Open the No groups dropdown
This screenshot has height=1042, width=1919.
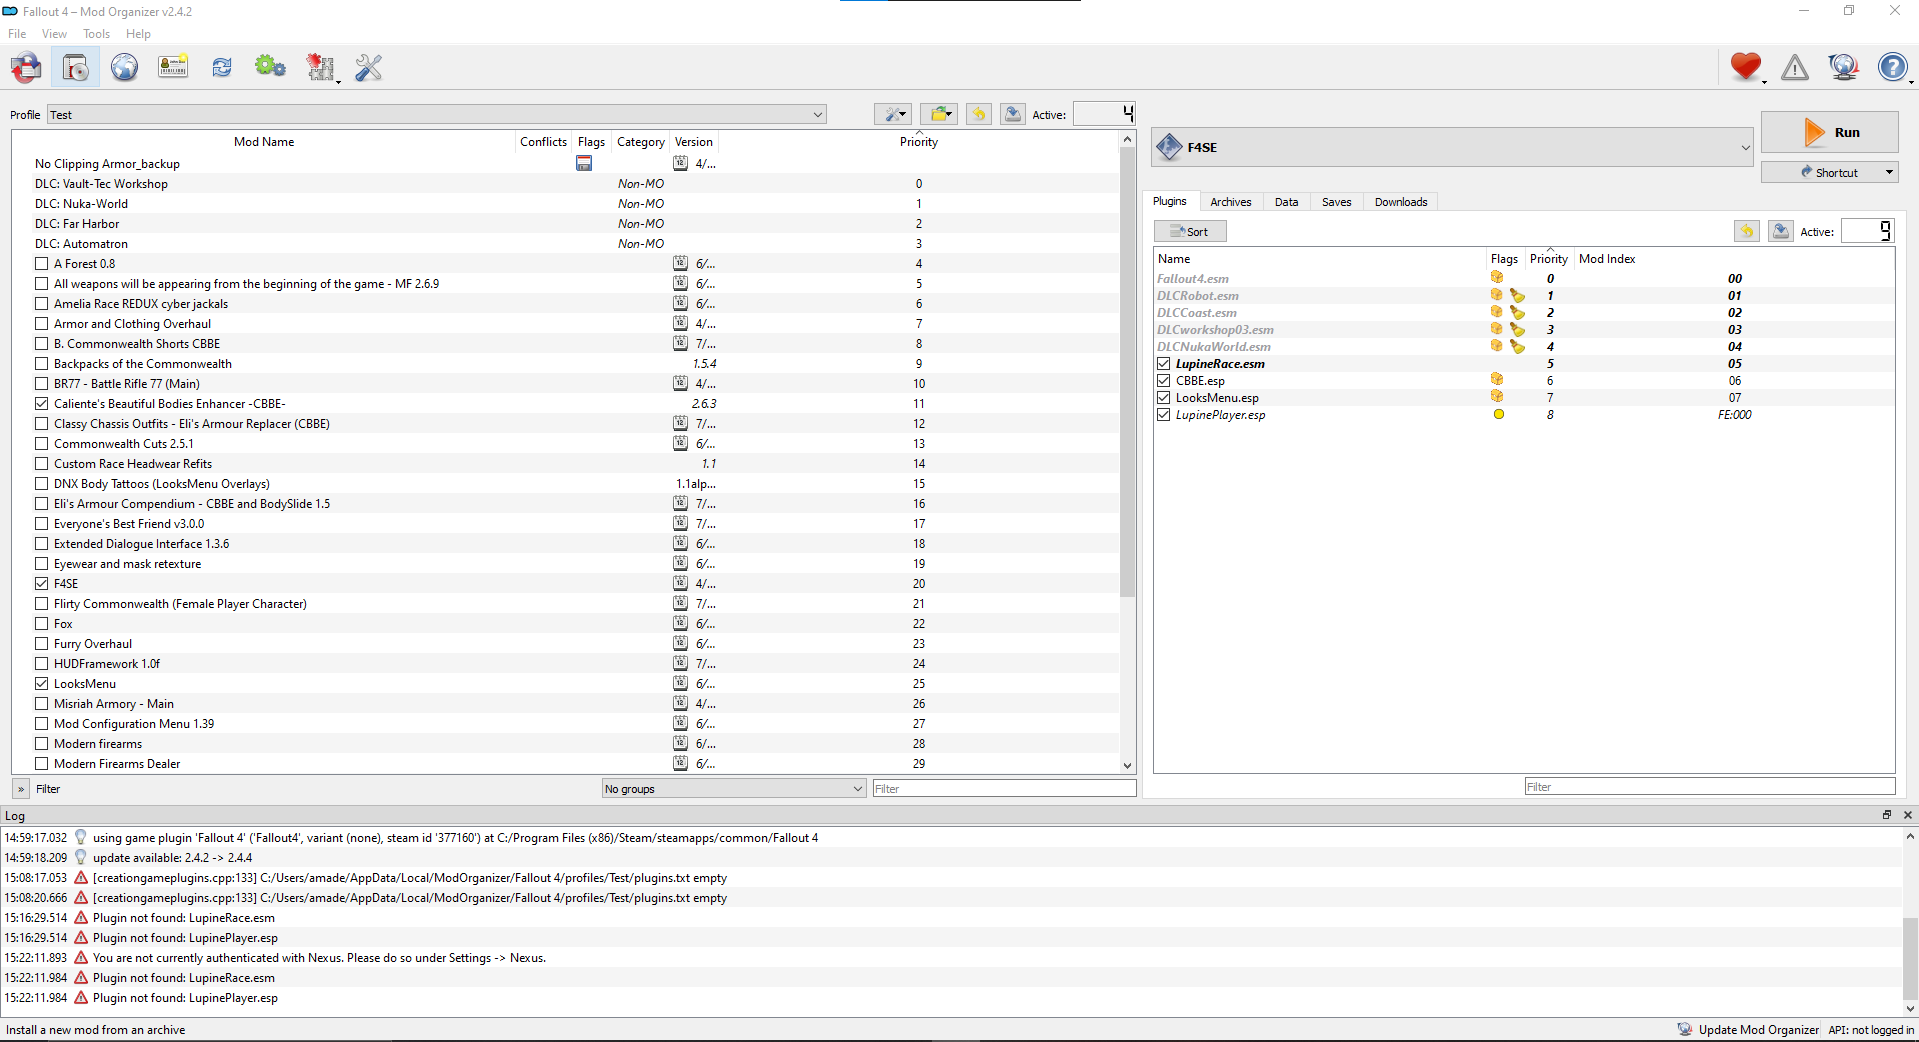click(x=733, y=788)
